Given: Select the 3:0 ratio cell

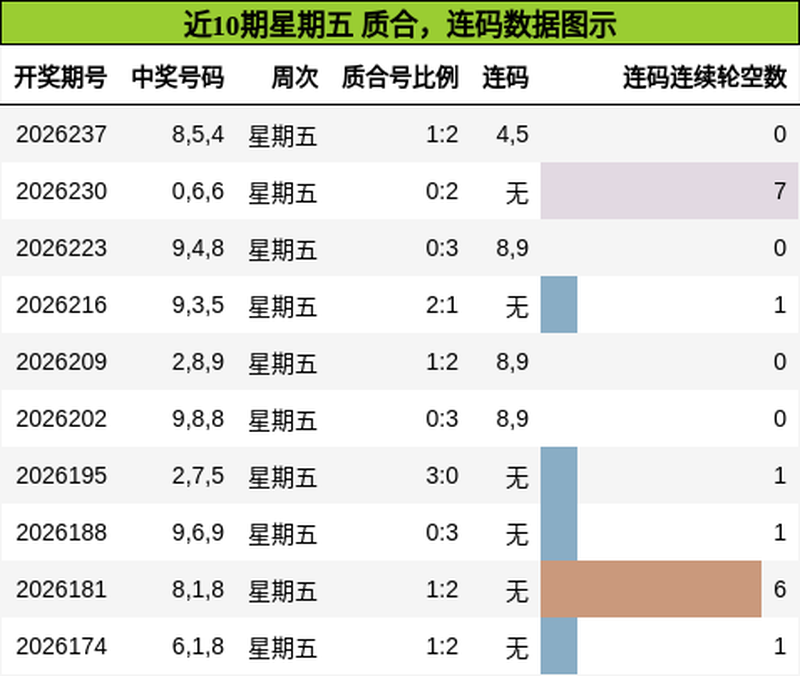Looking at the screenshot, I should pyautogui.click(x=442, y=476).
